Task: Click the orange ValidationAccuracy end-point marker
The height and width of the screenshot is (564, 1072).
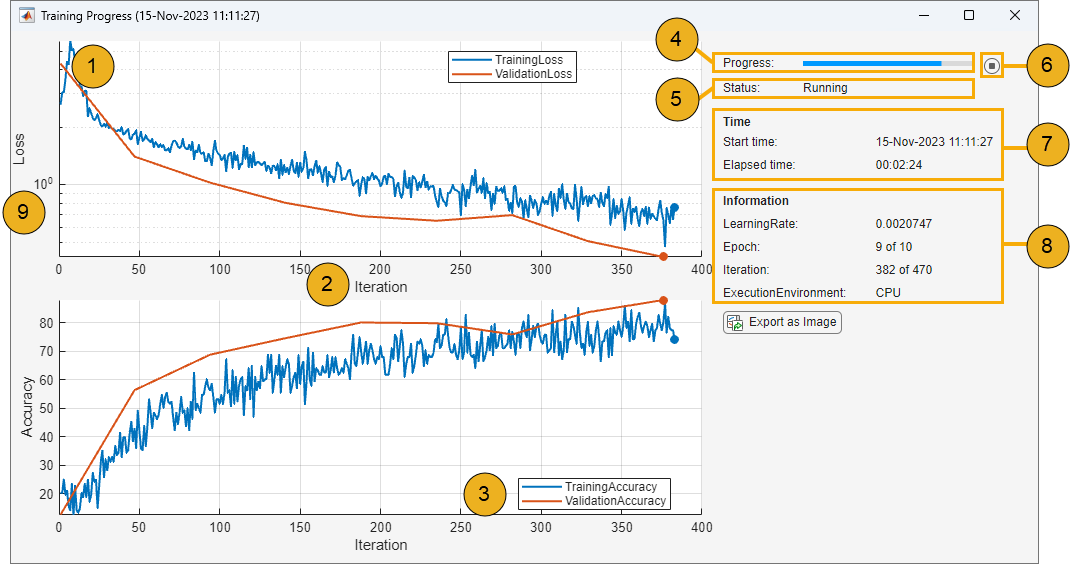Action: point(662,300)
